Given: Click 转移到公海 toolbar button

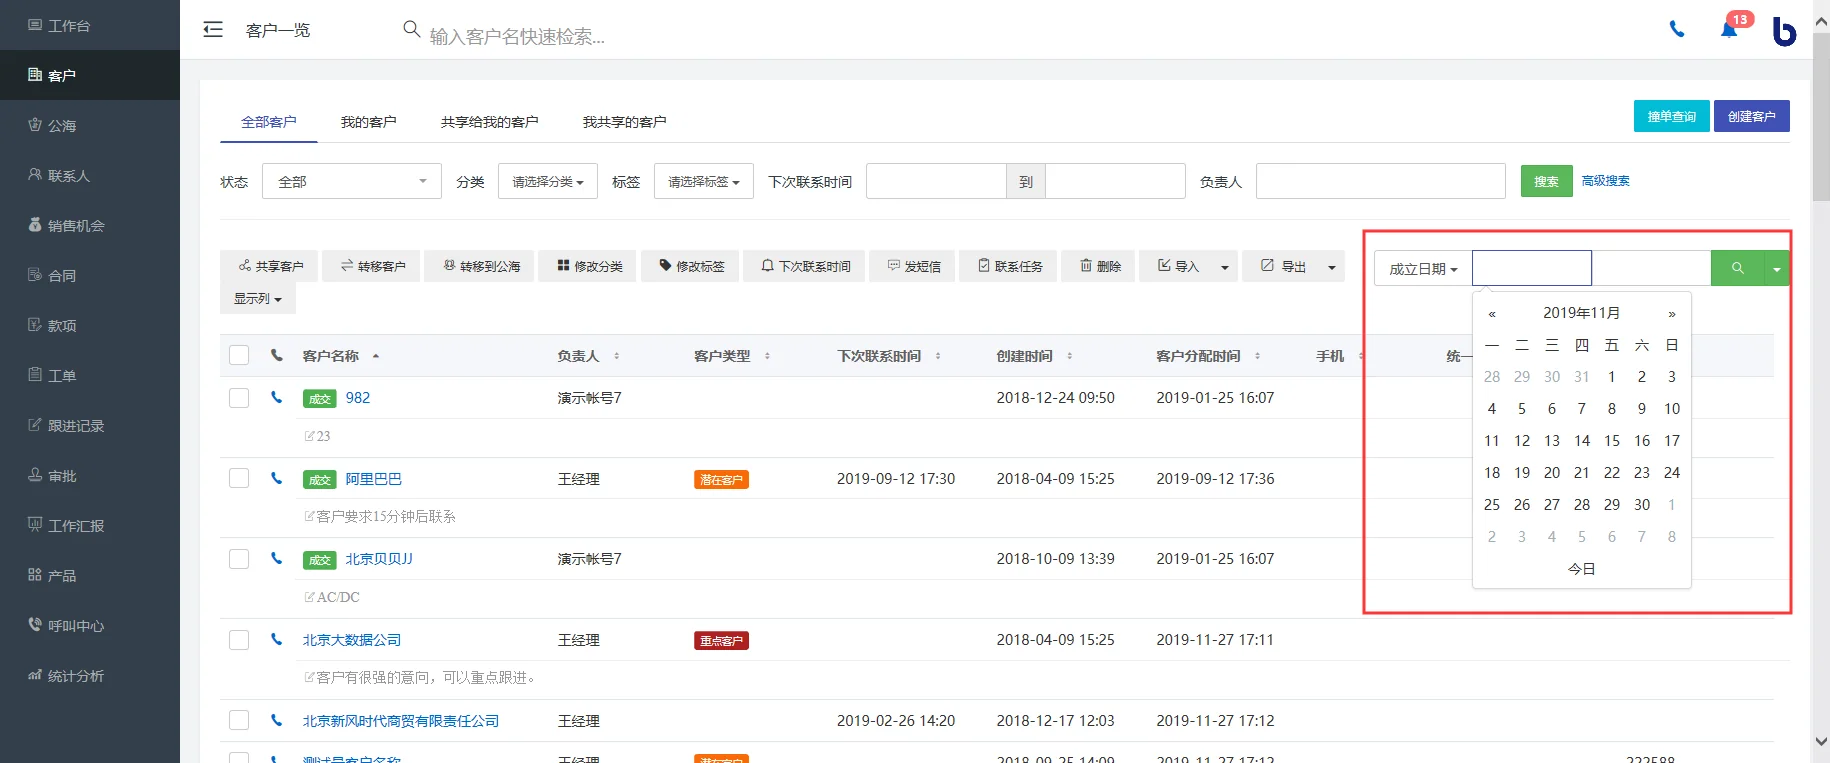Looking at the screenshot, I should (x=480, y=266).
